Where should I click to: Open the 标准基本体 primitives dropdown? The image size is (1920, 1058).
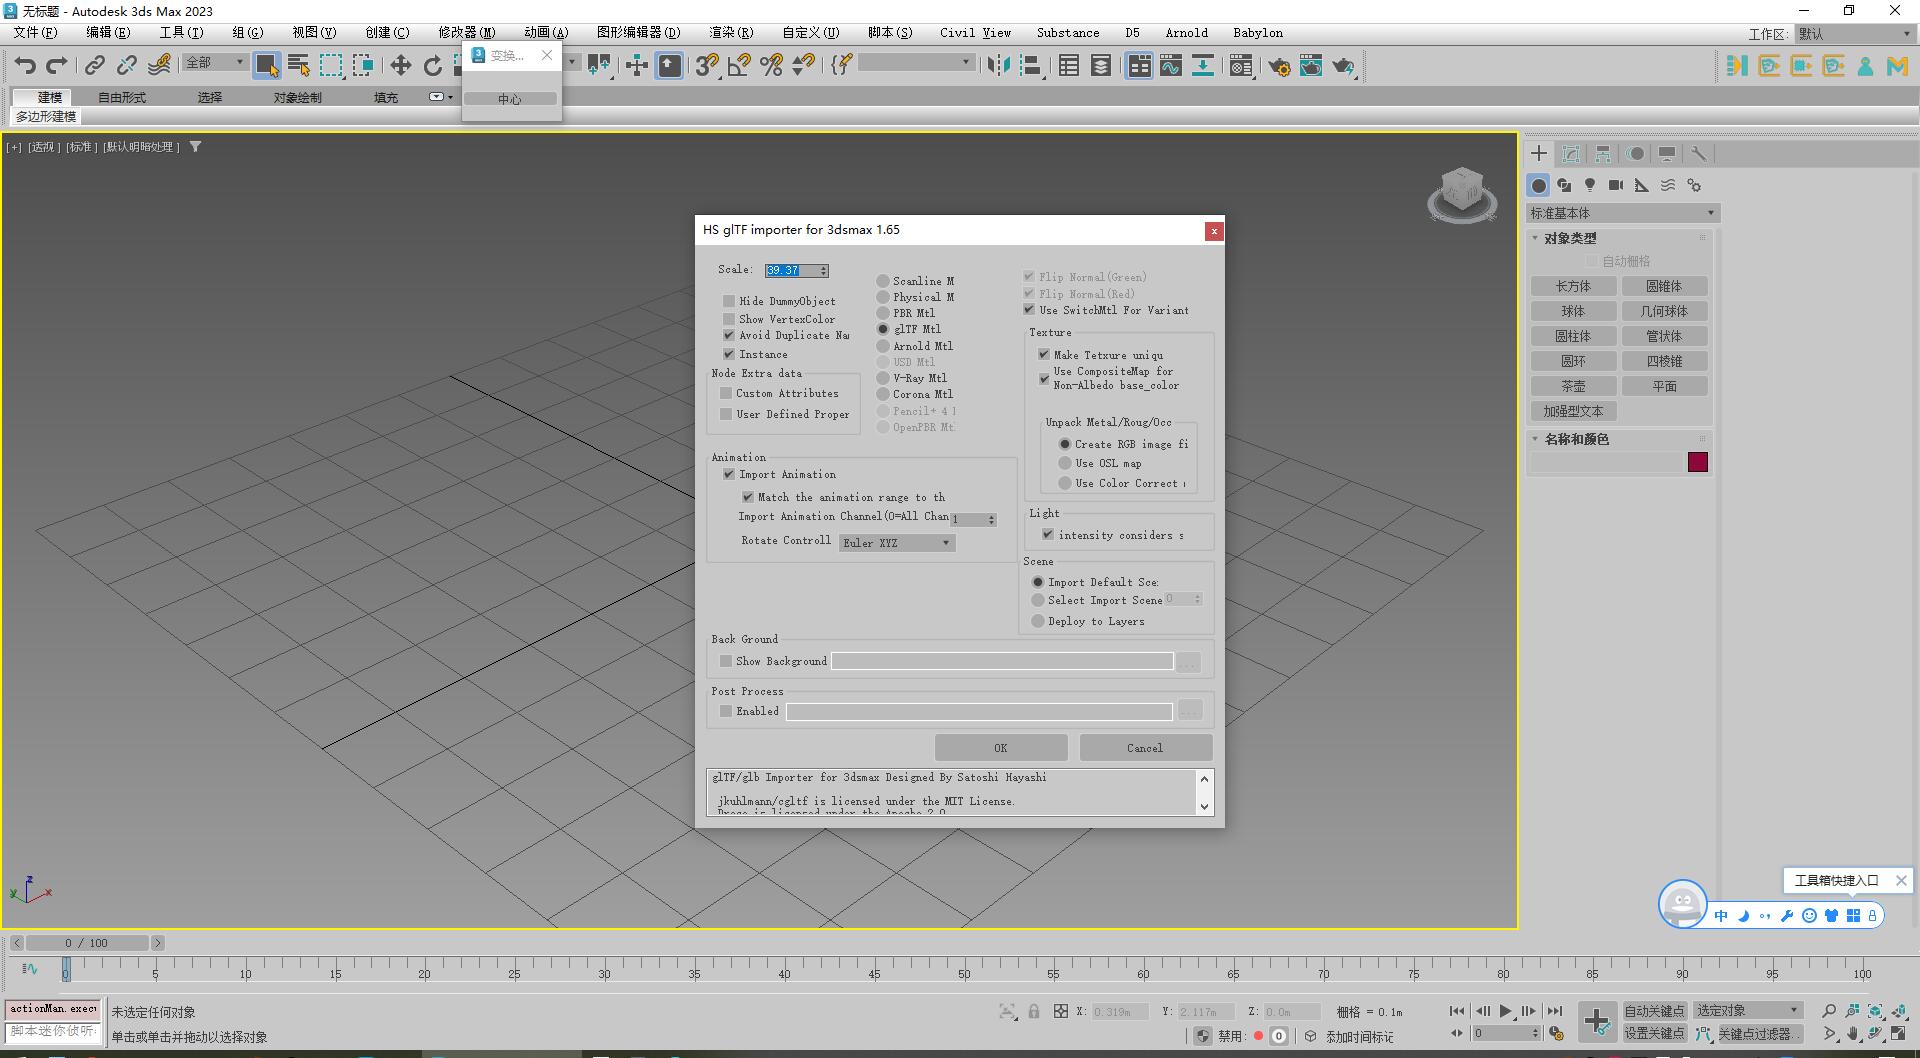click(1622, 213)
